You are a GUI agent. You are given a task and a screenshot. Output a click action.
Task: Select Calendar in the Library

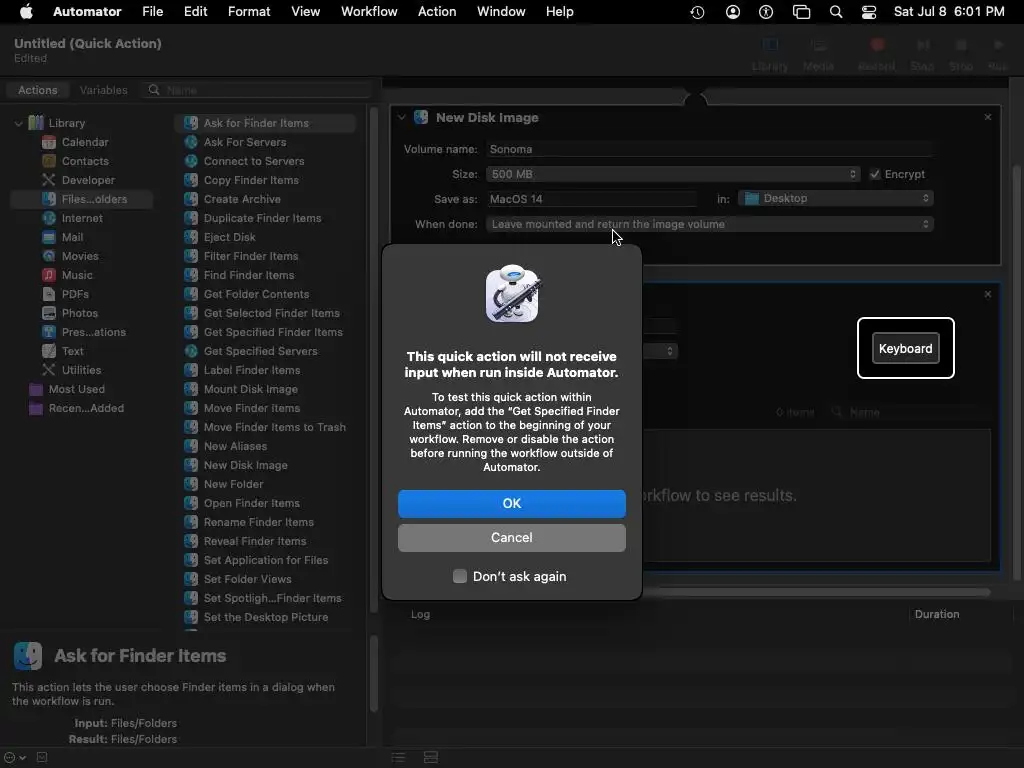click(x=84, y=142)
